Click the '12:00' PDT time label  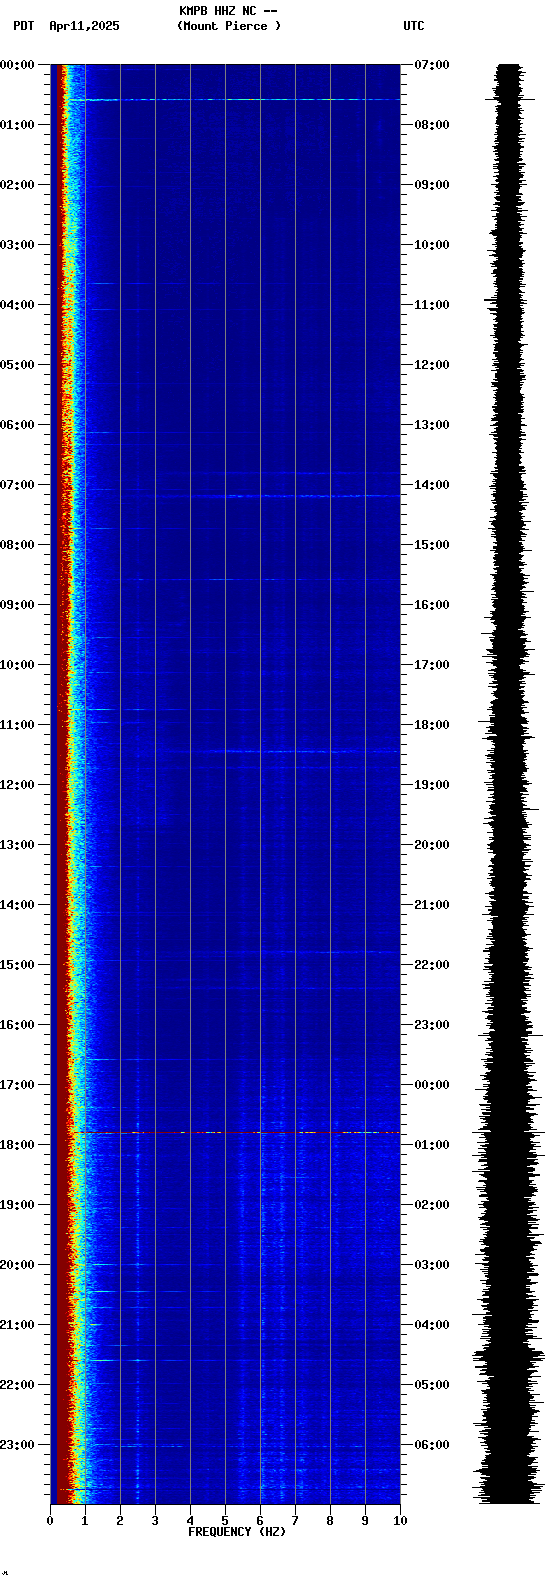click(x=17, y=785)
